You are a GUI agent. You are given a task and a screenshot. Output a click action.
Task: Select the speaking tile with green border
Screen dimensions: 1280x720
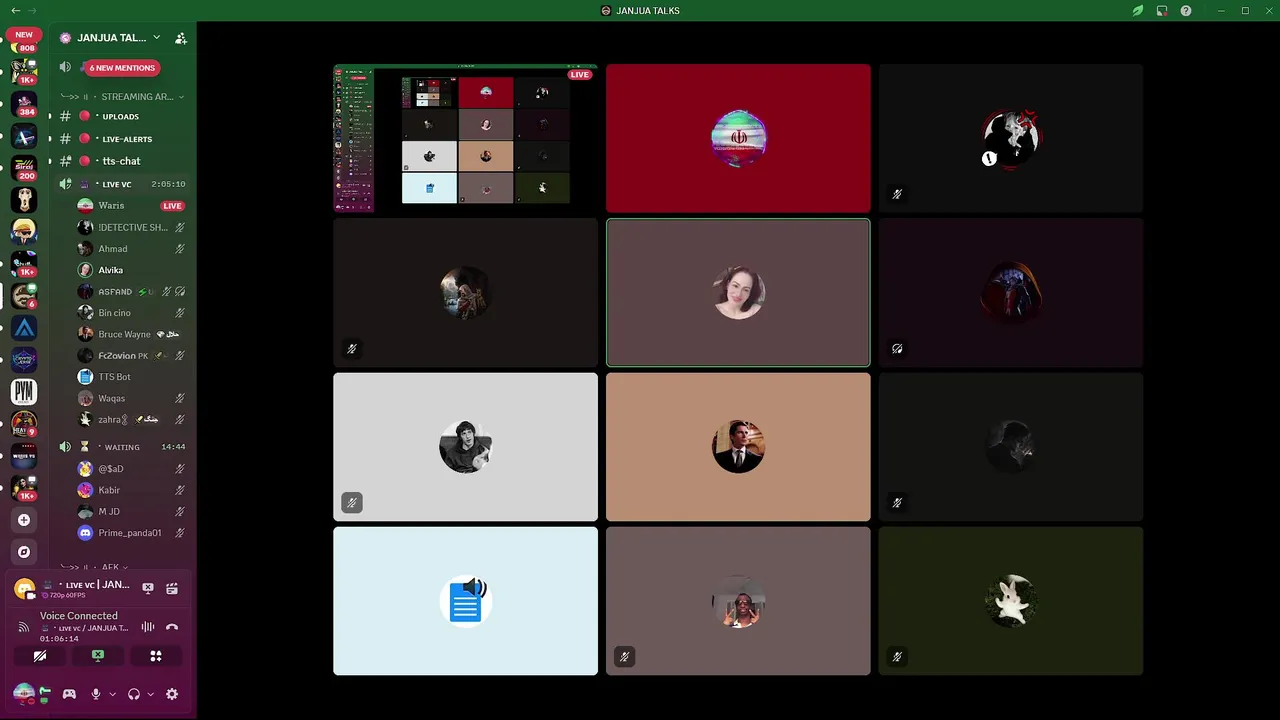coord(738,293)
